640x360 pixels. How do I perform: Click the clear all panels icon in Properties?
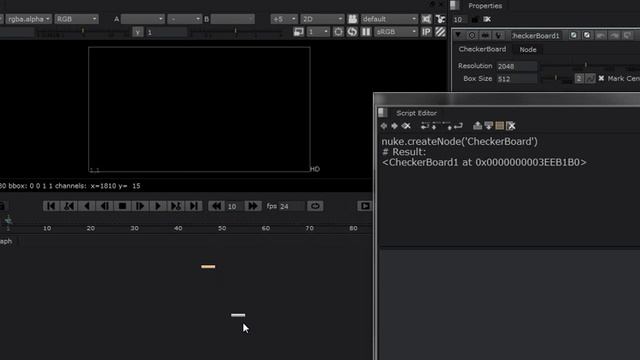(x=487, y=19)
